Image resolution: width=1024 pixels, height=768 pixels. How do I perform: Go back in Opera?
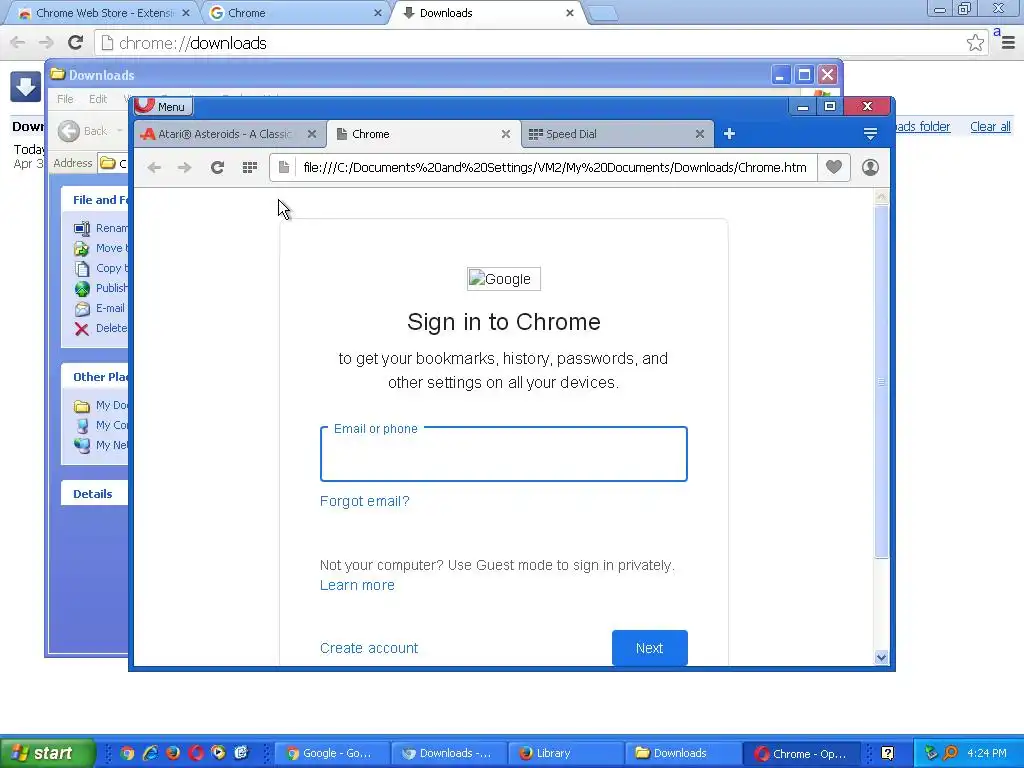tap(154, 168)
